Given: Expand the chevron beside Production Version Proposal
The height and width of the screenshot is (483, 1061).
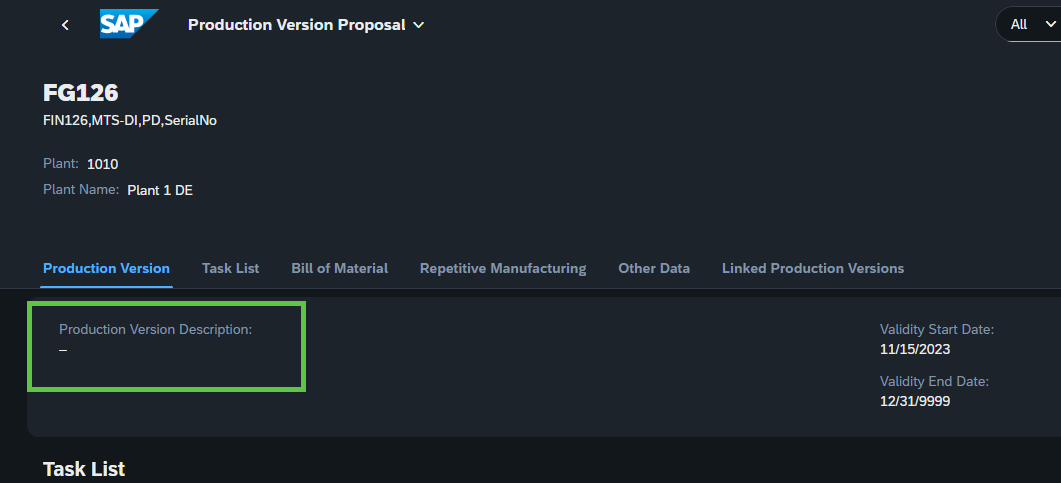Looking at the screenshot, I should tap(418, 25).
